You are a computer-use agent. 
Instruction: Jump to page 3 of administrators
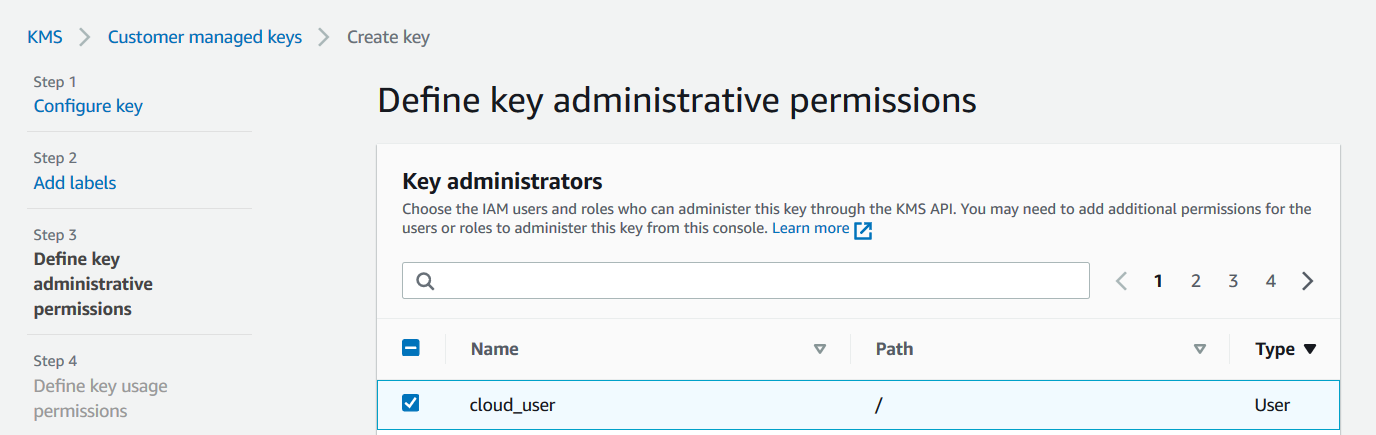point(1233,281)
